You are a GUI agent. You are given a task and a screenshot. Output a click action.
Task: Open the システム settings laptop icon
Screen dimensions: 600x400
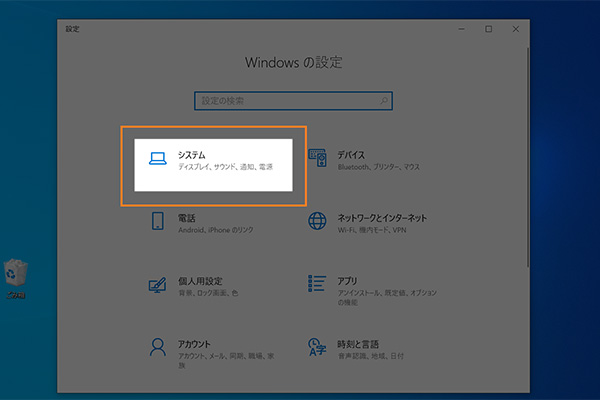coord(158,158)
